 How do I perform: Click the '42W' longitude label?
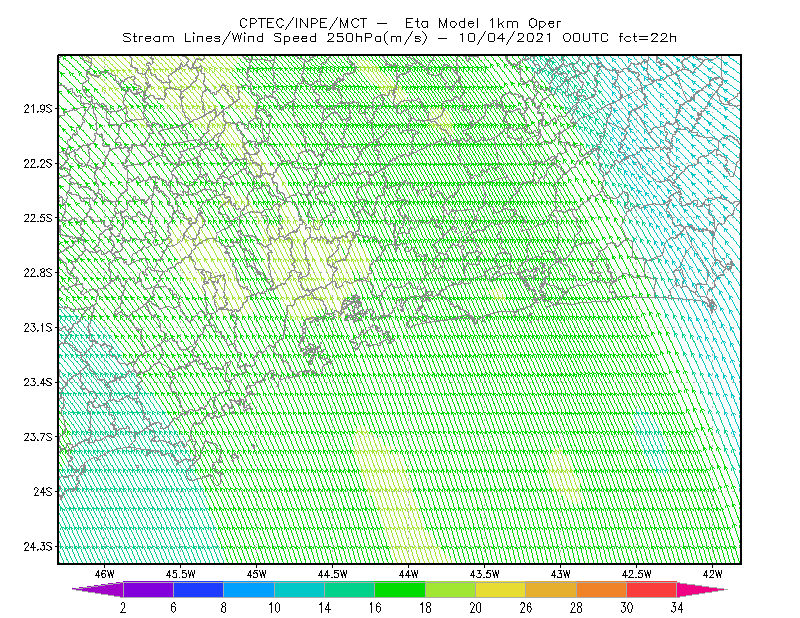[713, 574]
